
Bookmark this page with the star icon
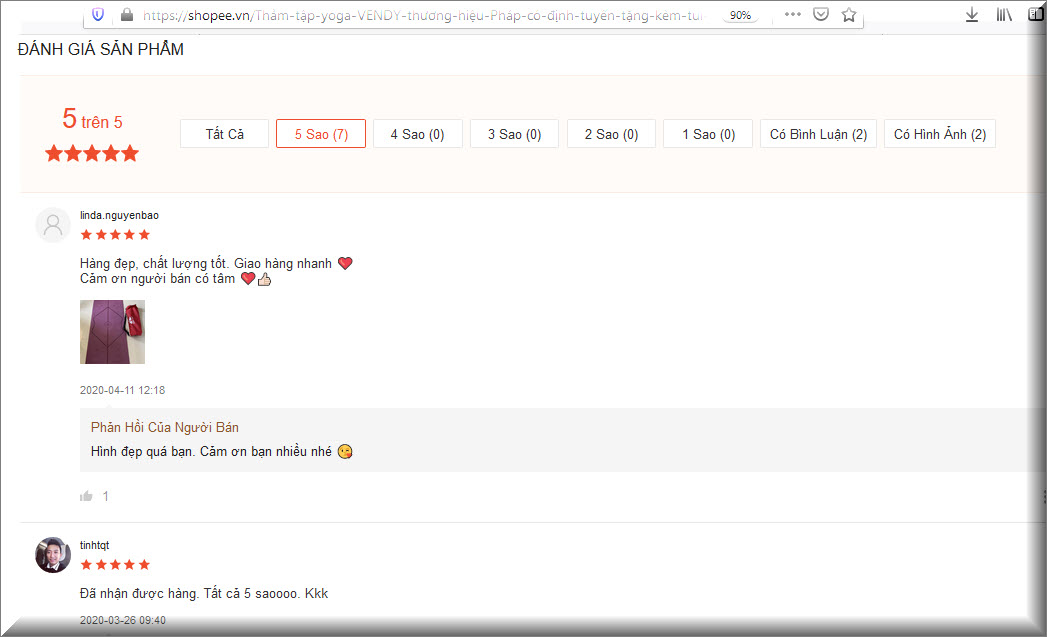(x=849, y=15)
